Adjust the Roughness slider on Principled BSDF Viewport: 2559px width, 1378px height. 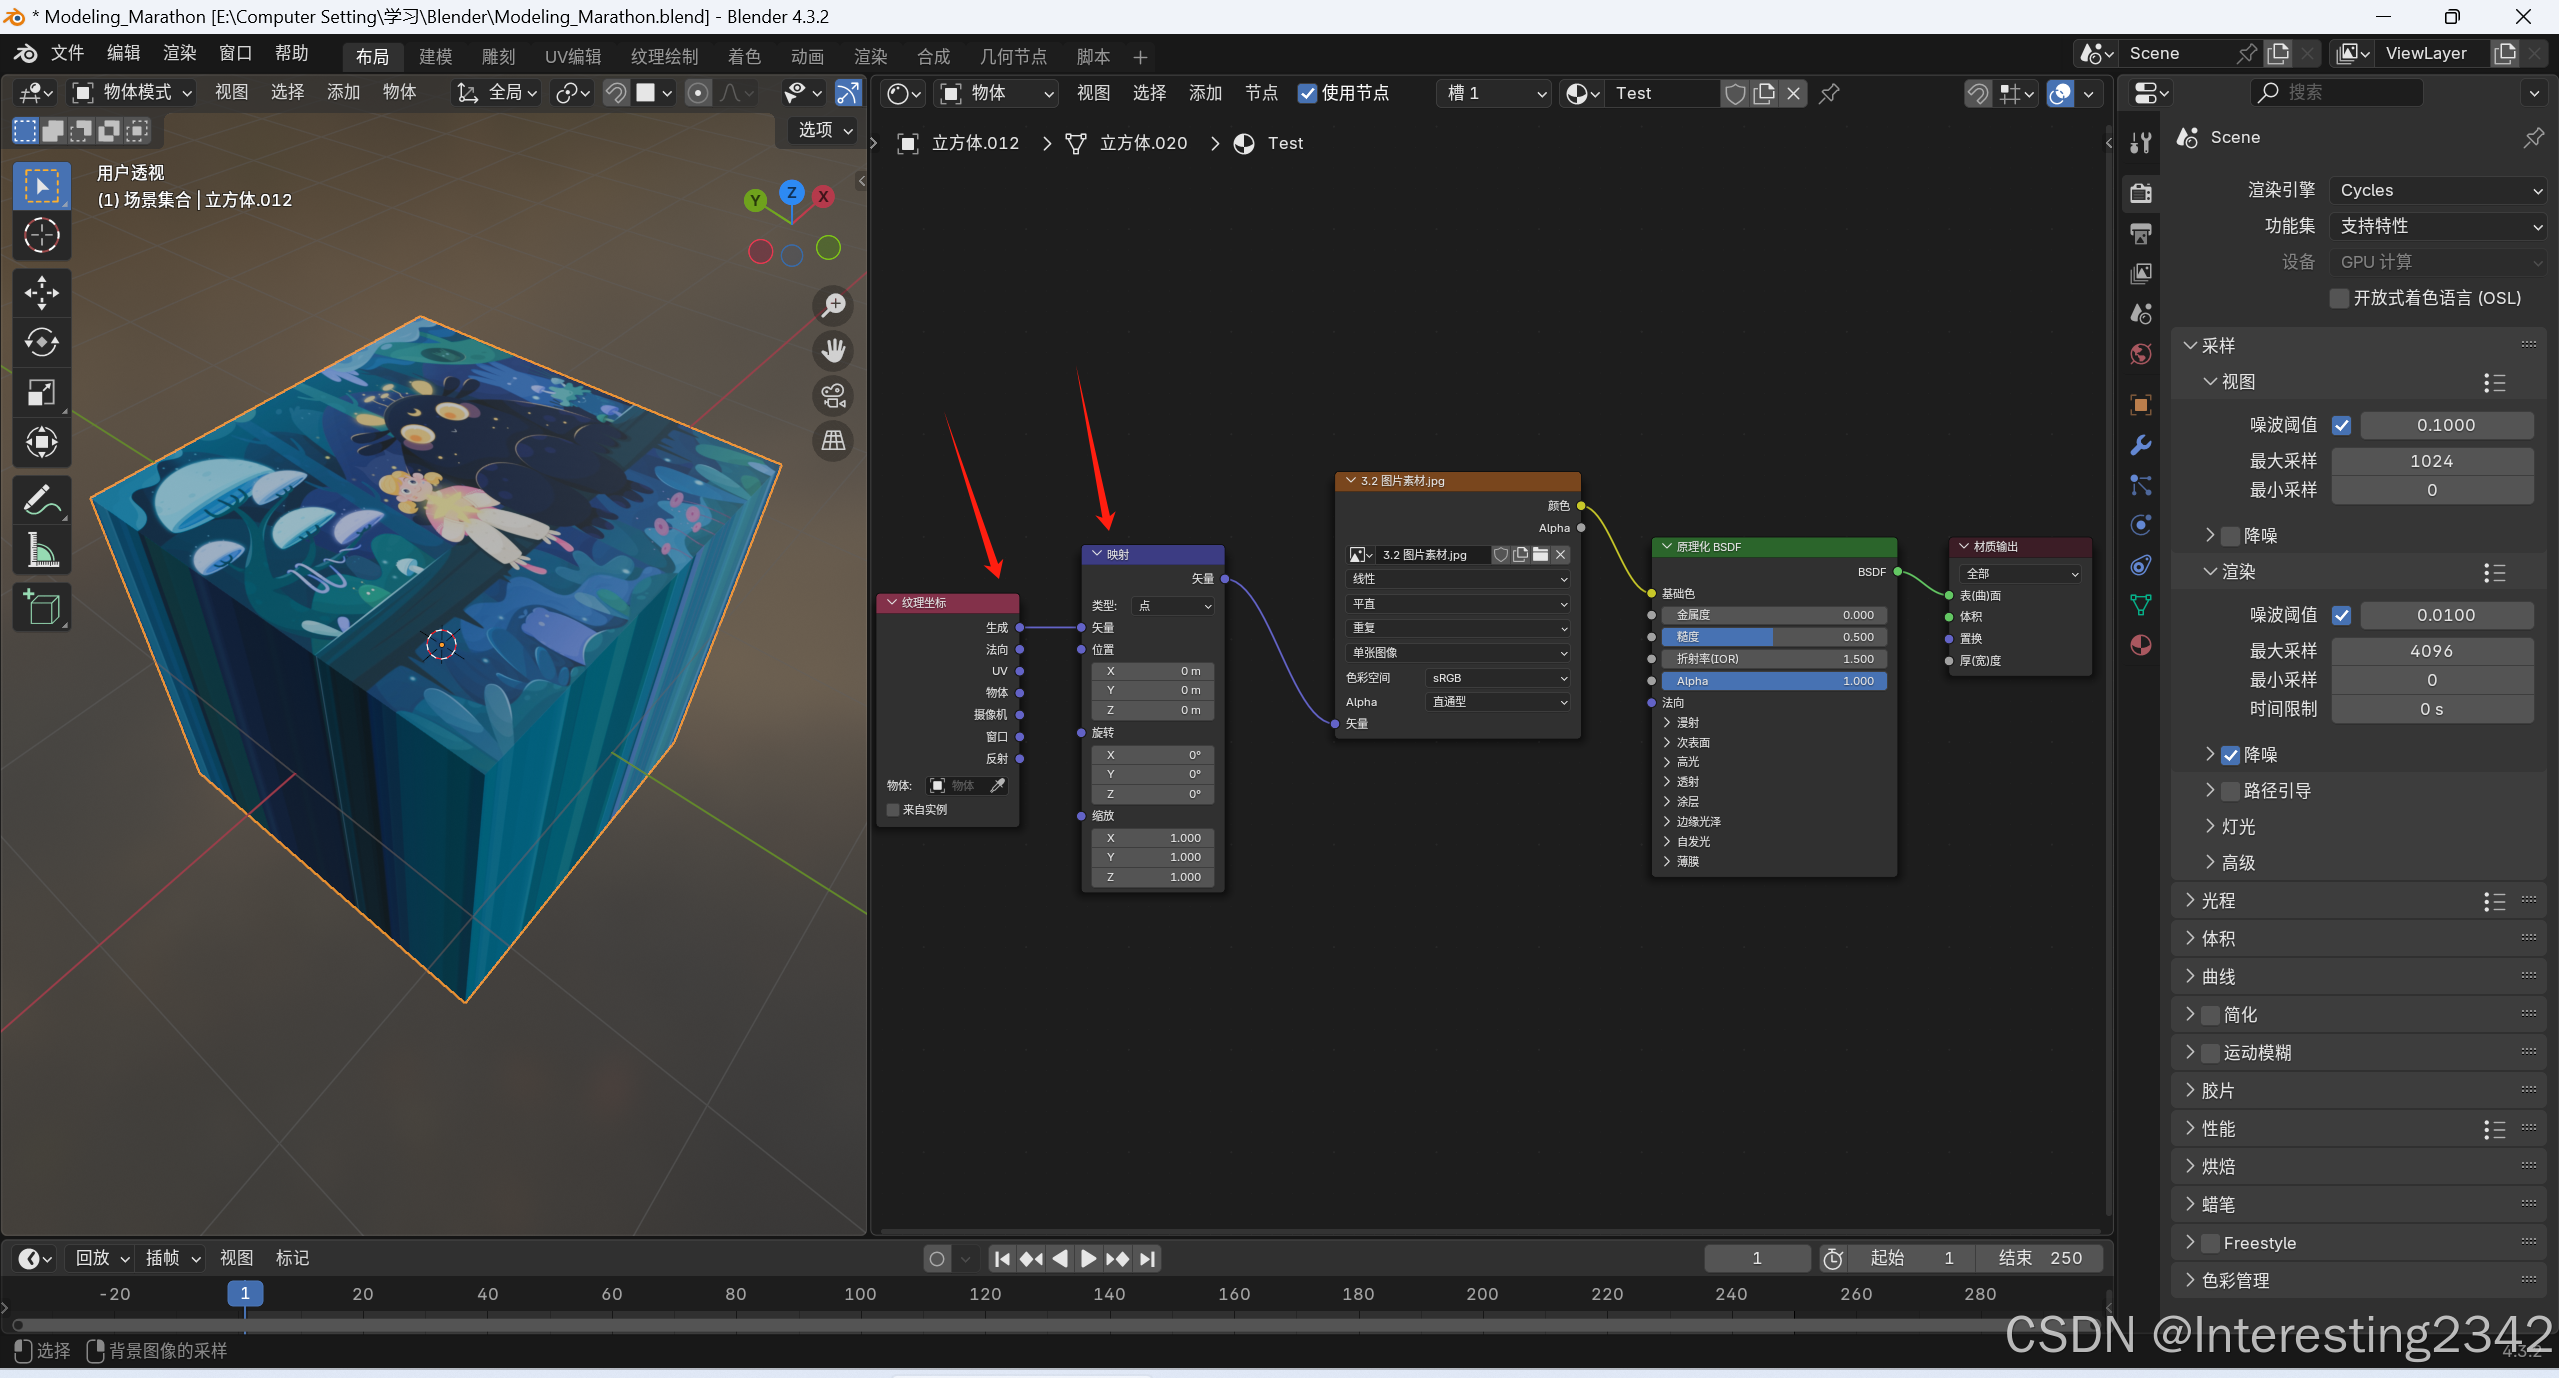(1772, 637)
